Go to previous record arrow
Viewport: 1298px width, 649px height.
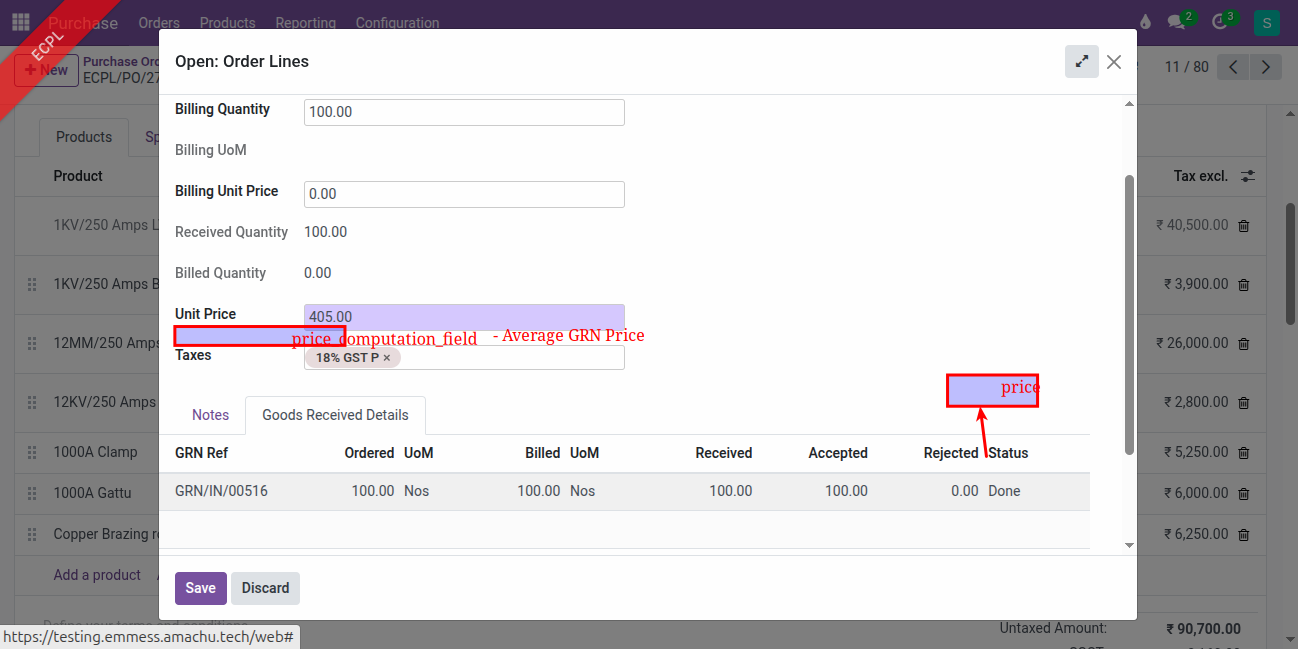(1234, 67)
